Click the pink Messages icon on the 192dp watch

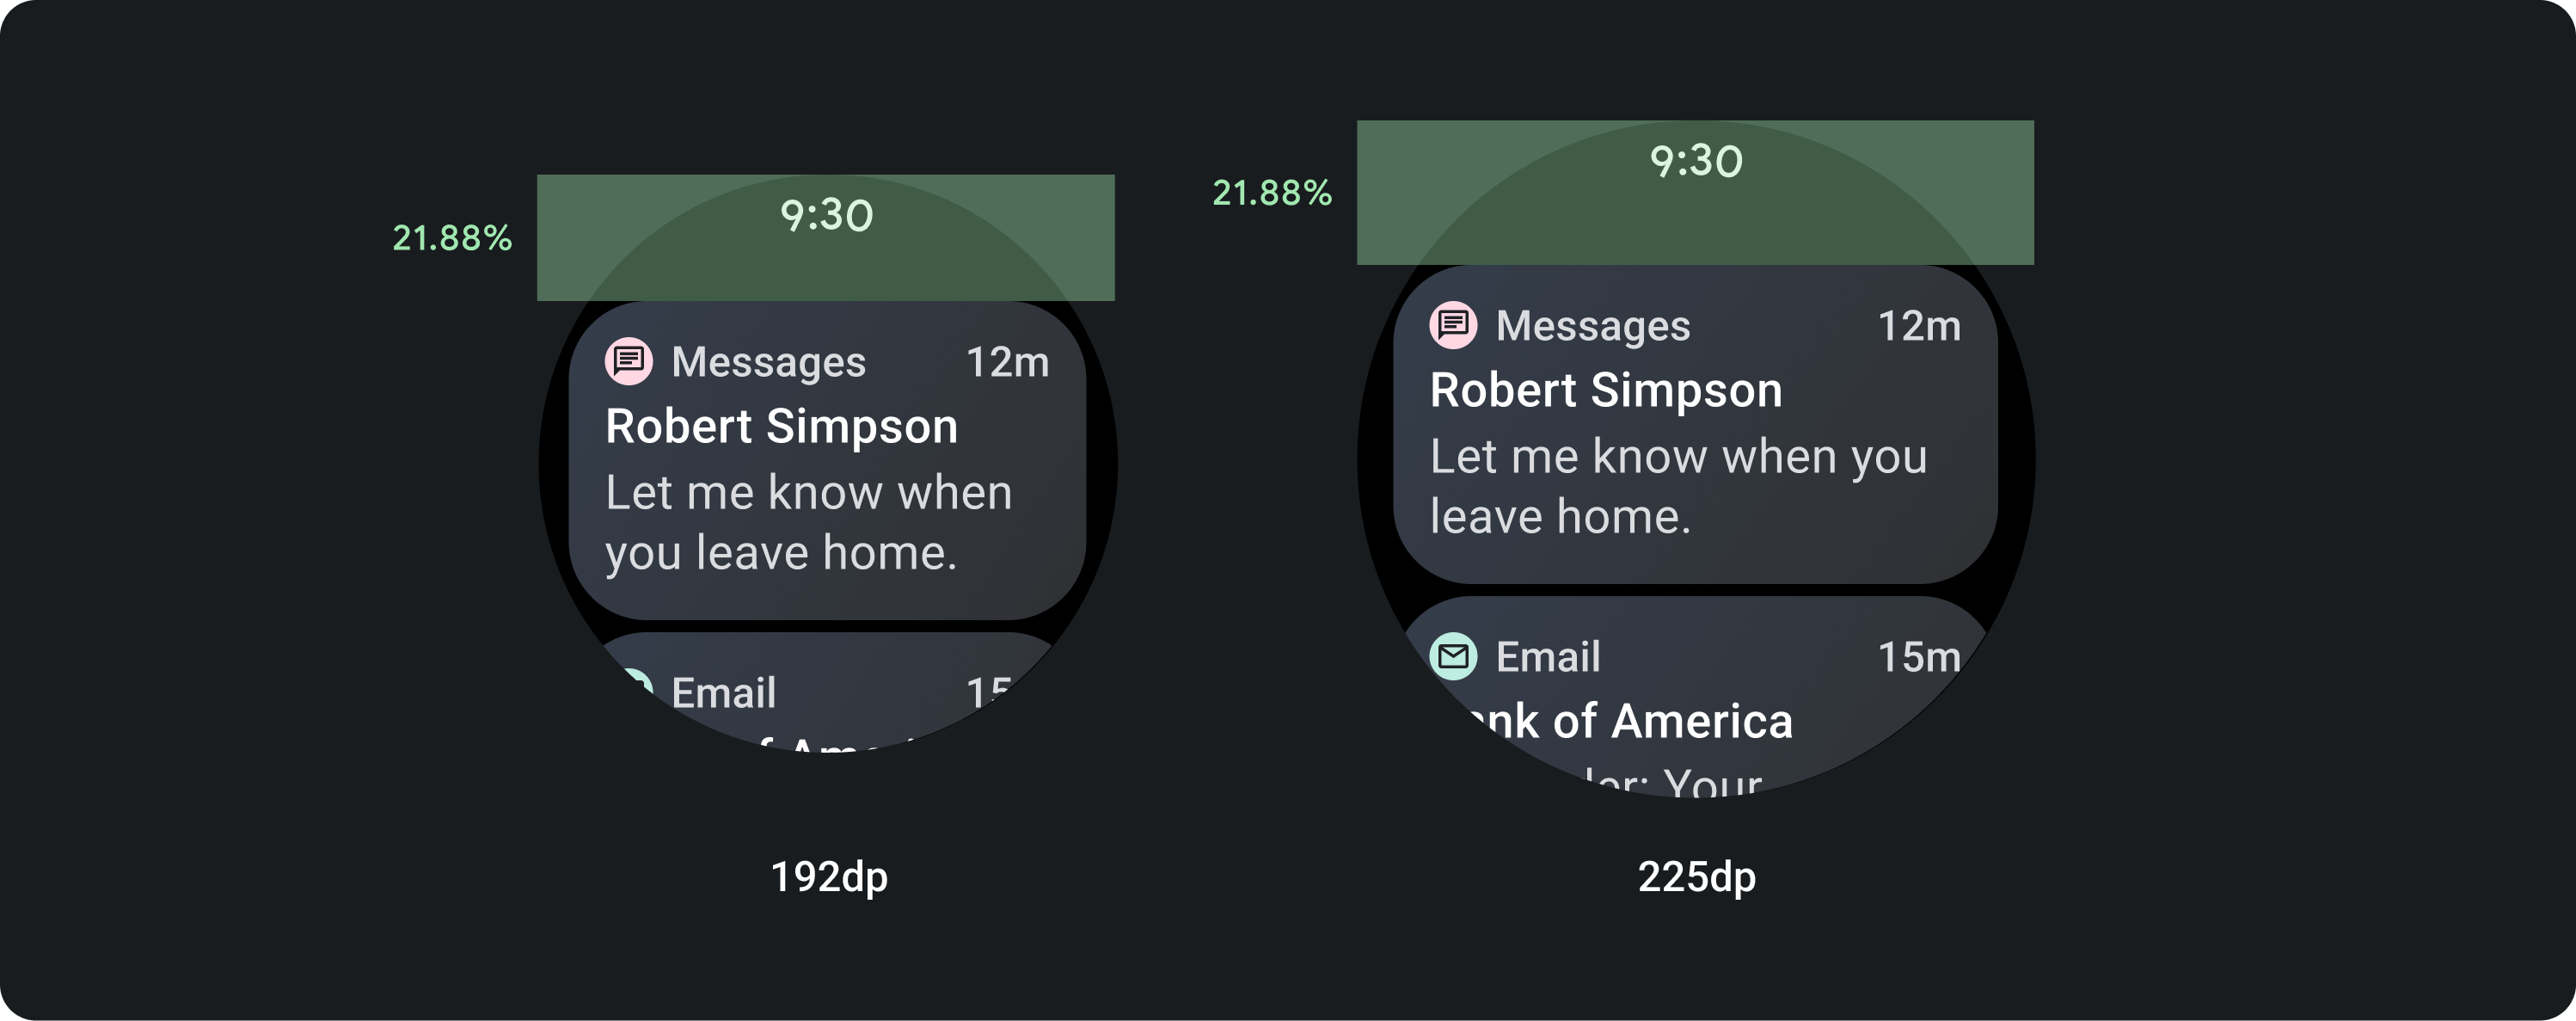[629, 361]
